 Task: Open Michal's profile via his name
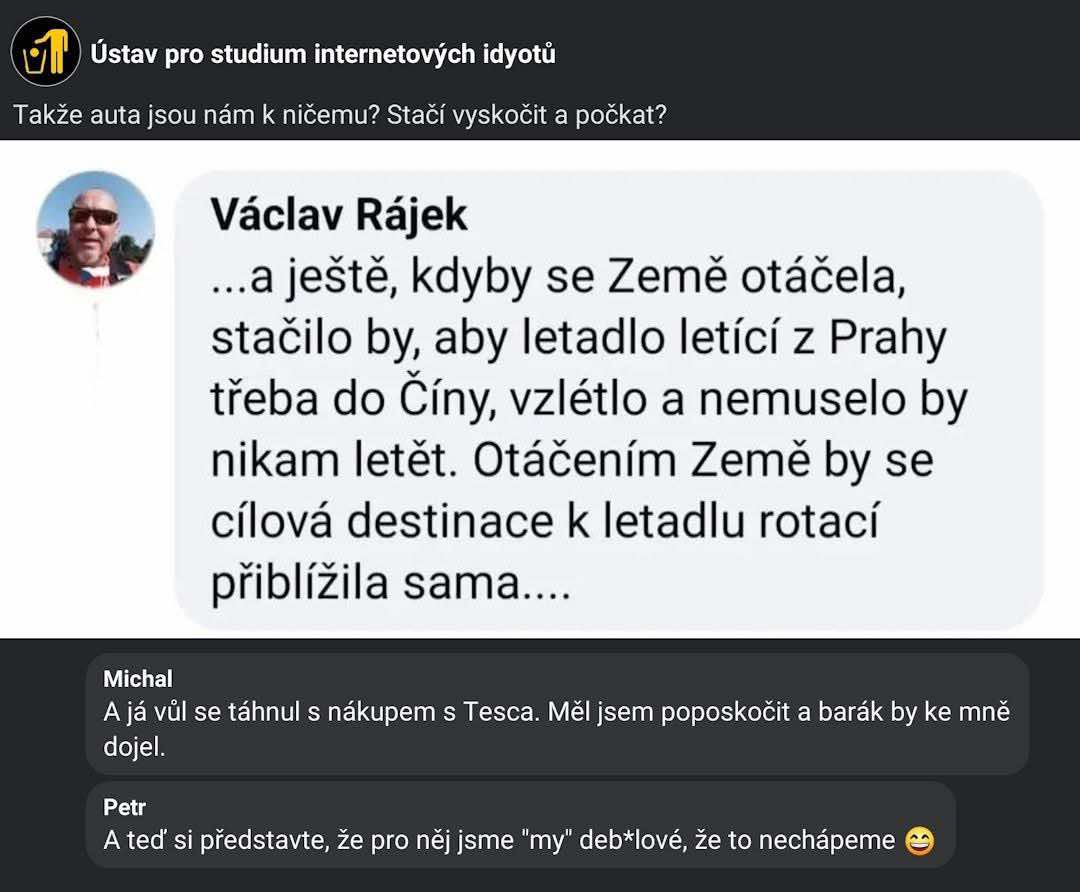(138, 679)
